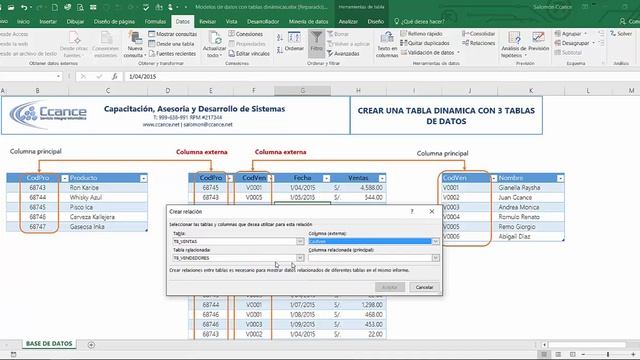Launch the Solver tool
The image size is (640, 360).
coord(621,33)
